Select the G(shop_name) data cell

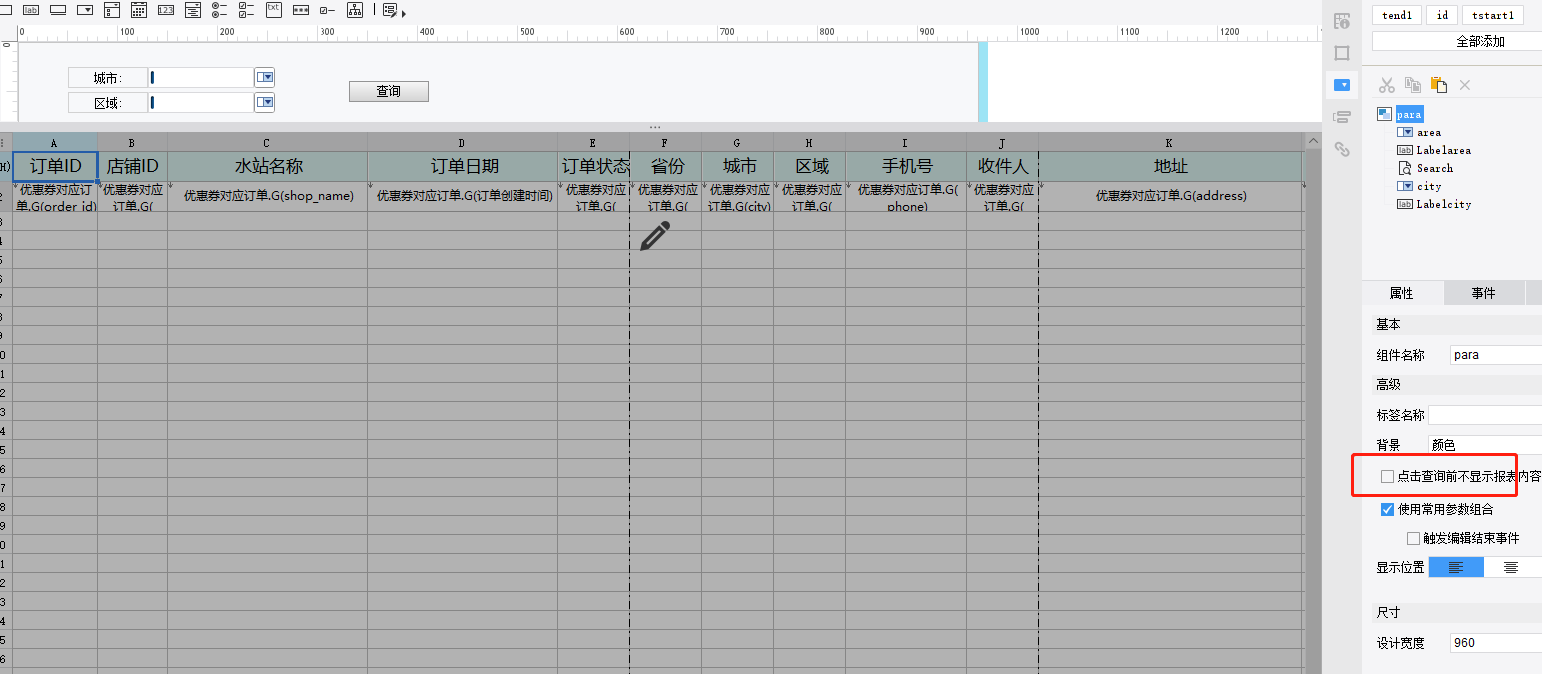tap(268, 196)
